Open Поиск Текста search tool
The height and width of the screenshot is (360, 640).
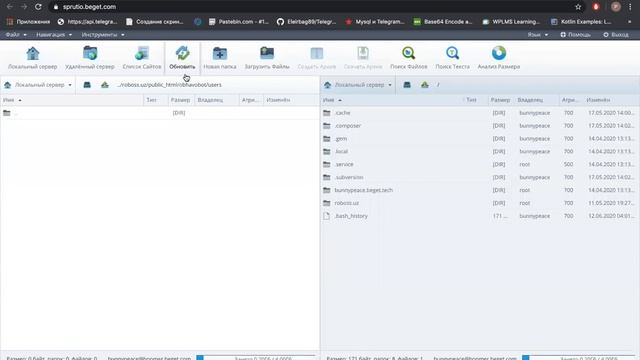click(452, 58)
